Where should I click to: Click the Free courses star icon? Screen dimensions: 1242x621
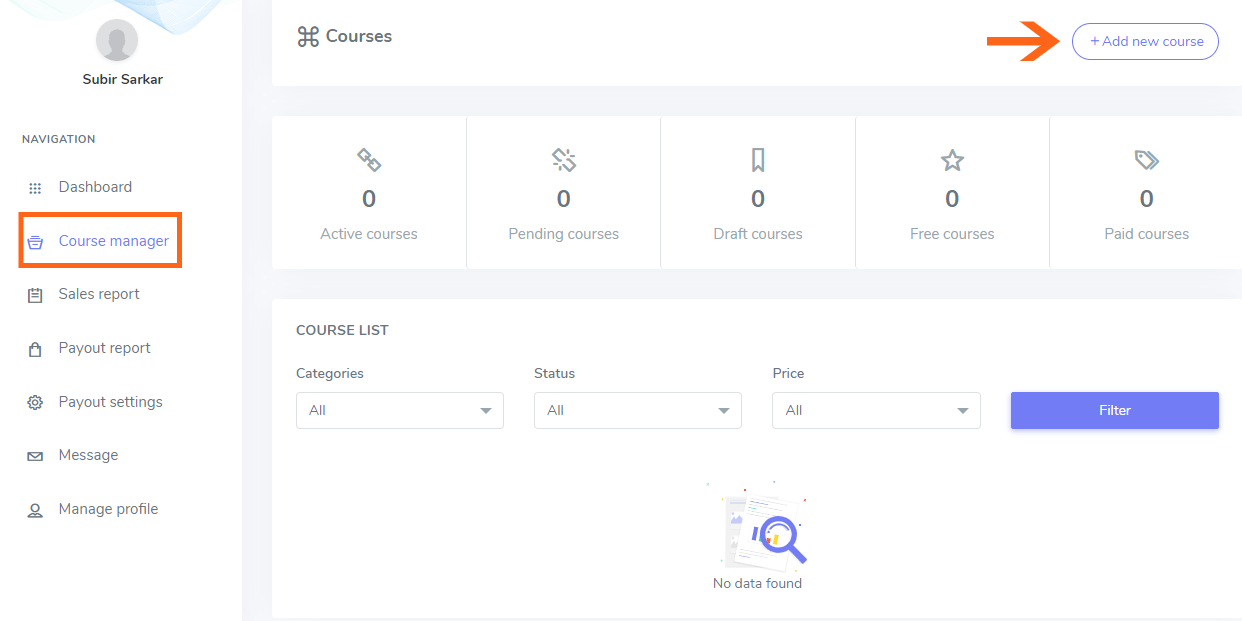952,160
